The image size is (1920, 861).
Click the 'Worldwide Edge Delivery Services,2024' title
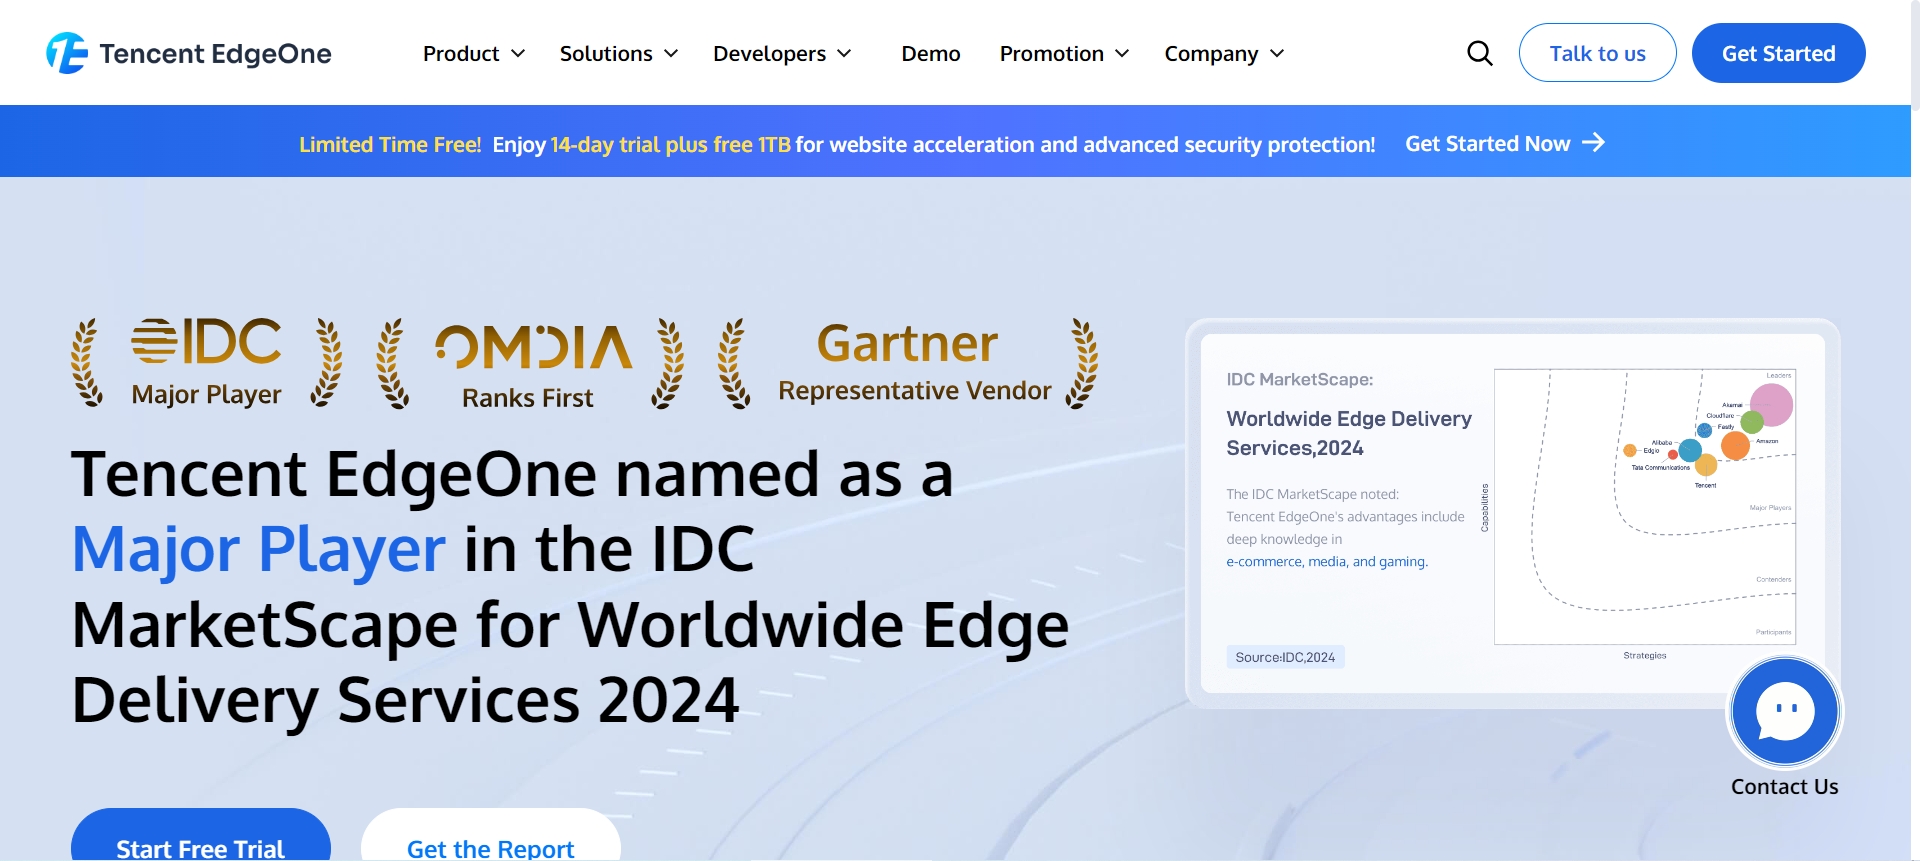tap(1349, 433)
